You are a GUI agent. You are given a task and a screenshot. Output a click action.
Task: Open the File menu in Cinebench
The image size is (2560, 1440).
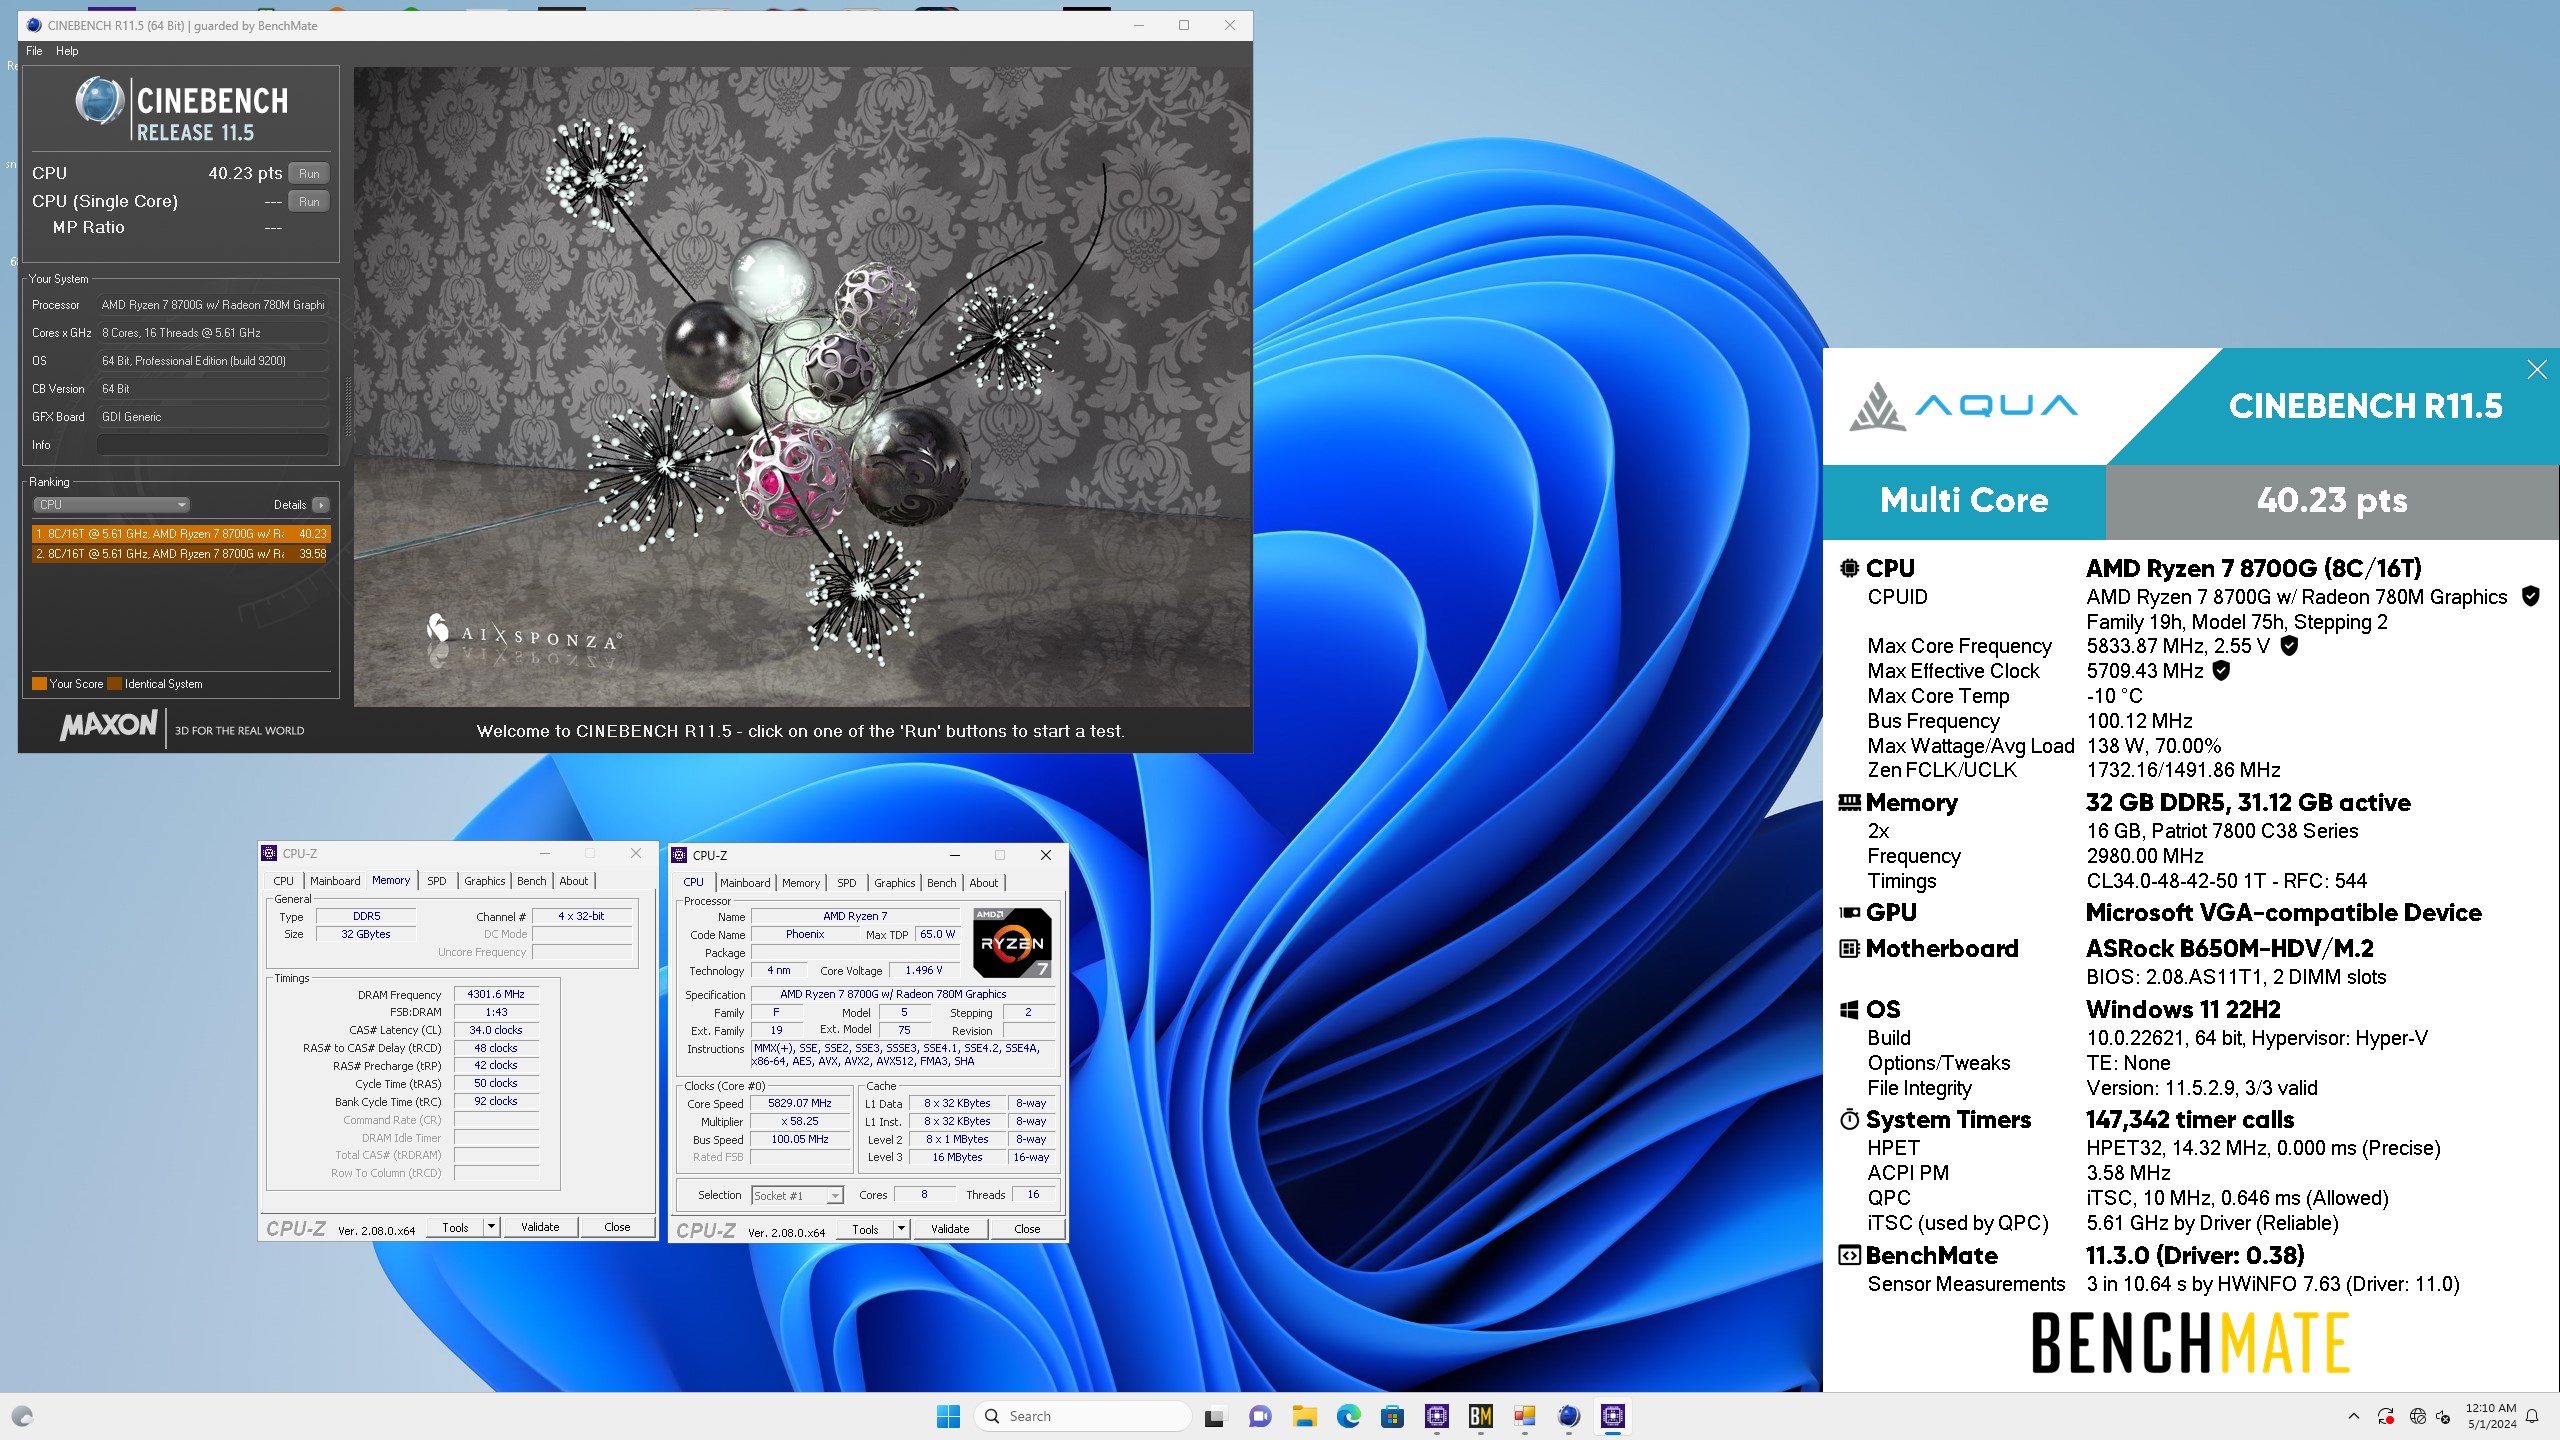[34, 51]
